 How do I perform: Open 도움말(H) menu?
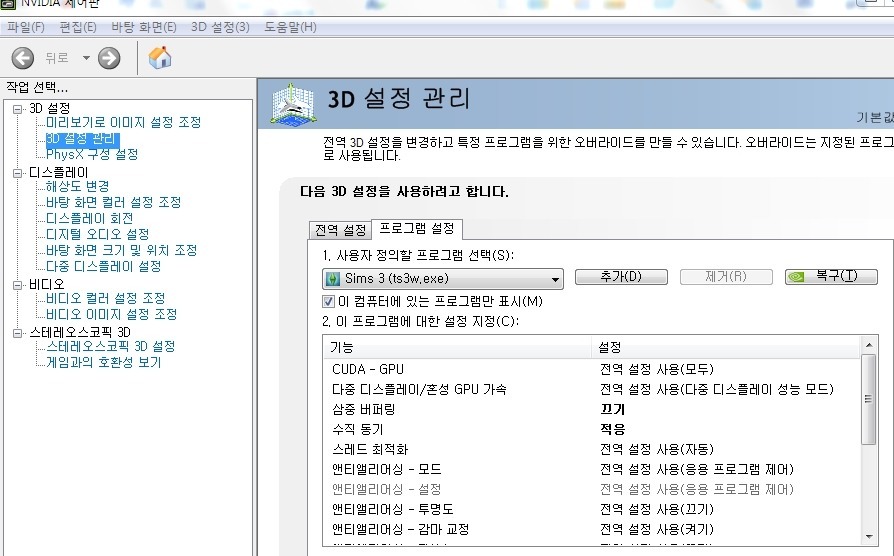(x=290, y=27)
